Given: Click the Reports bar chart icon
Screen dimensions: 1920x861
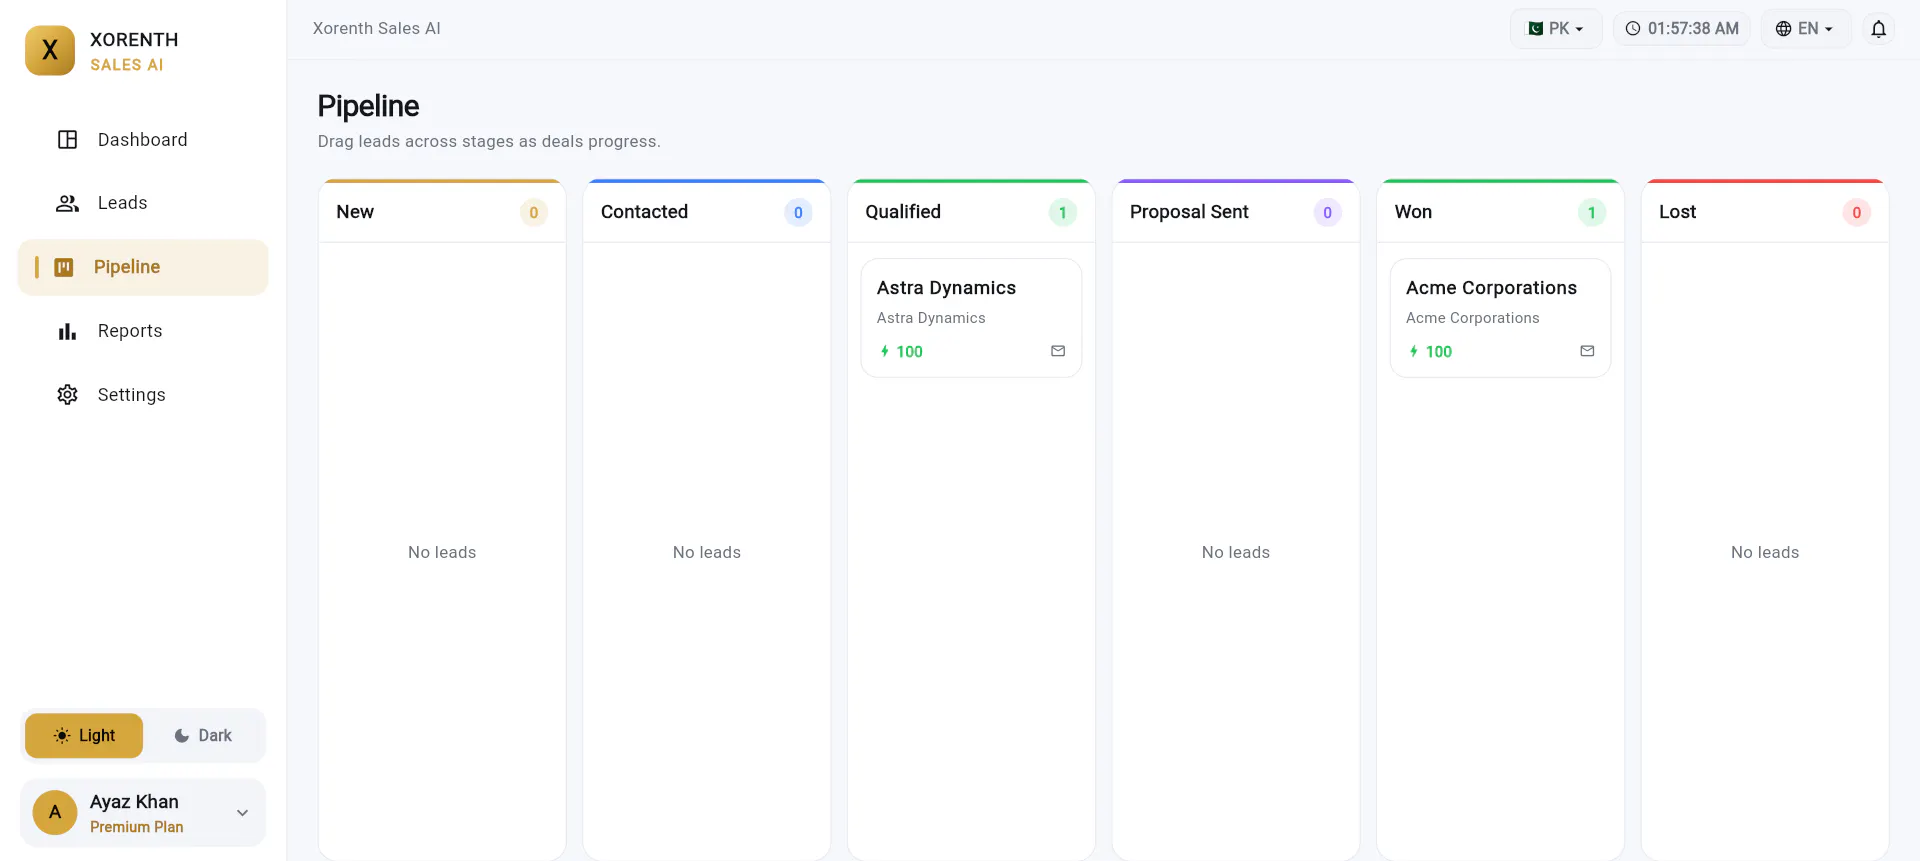Looking at the screenshot, I should tap(67, 331).
